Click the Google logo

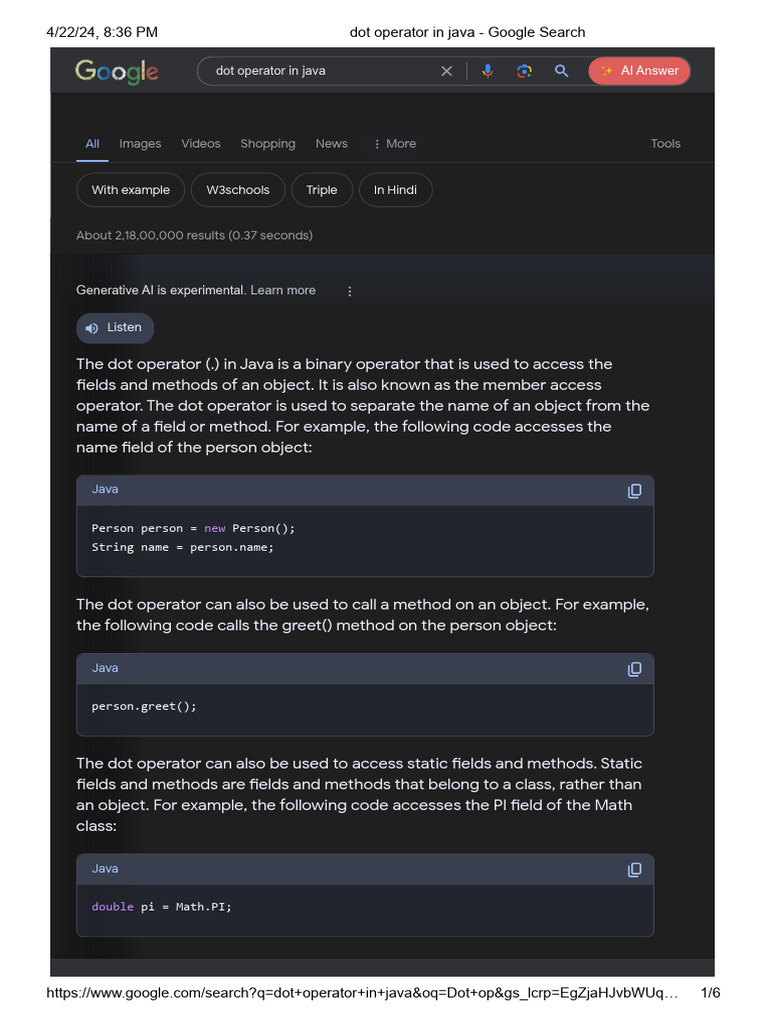117,71
